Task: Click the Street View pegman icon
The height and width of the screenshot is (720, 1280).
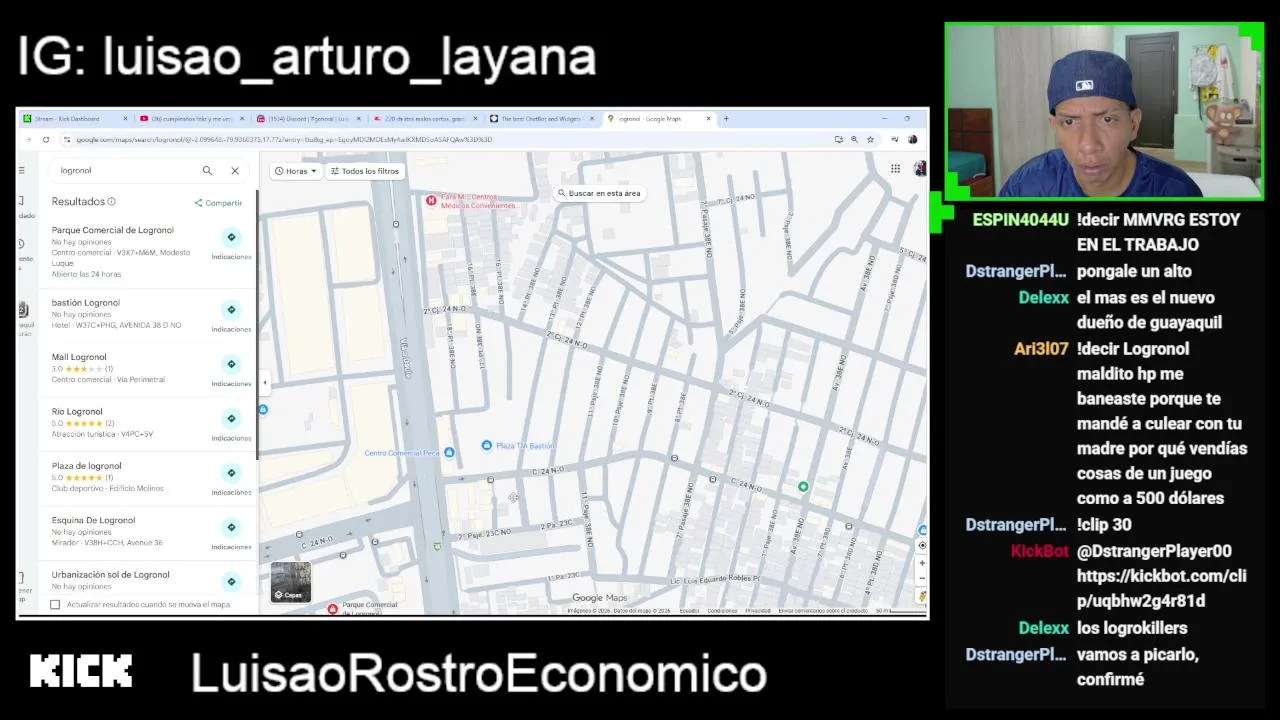Action: 922,596
